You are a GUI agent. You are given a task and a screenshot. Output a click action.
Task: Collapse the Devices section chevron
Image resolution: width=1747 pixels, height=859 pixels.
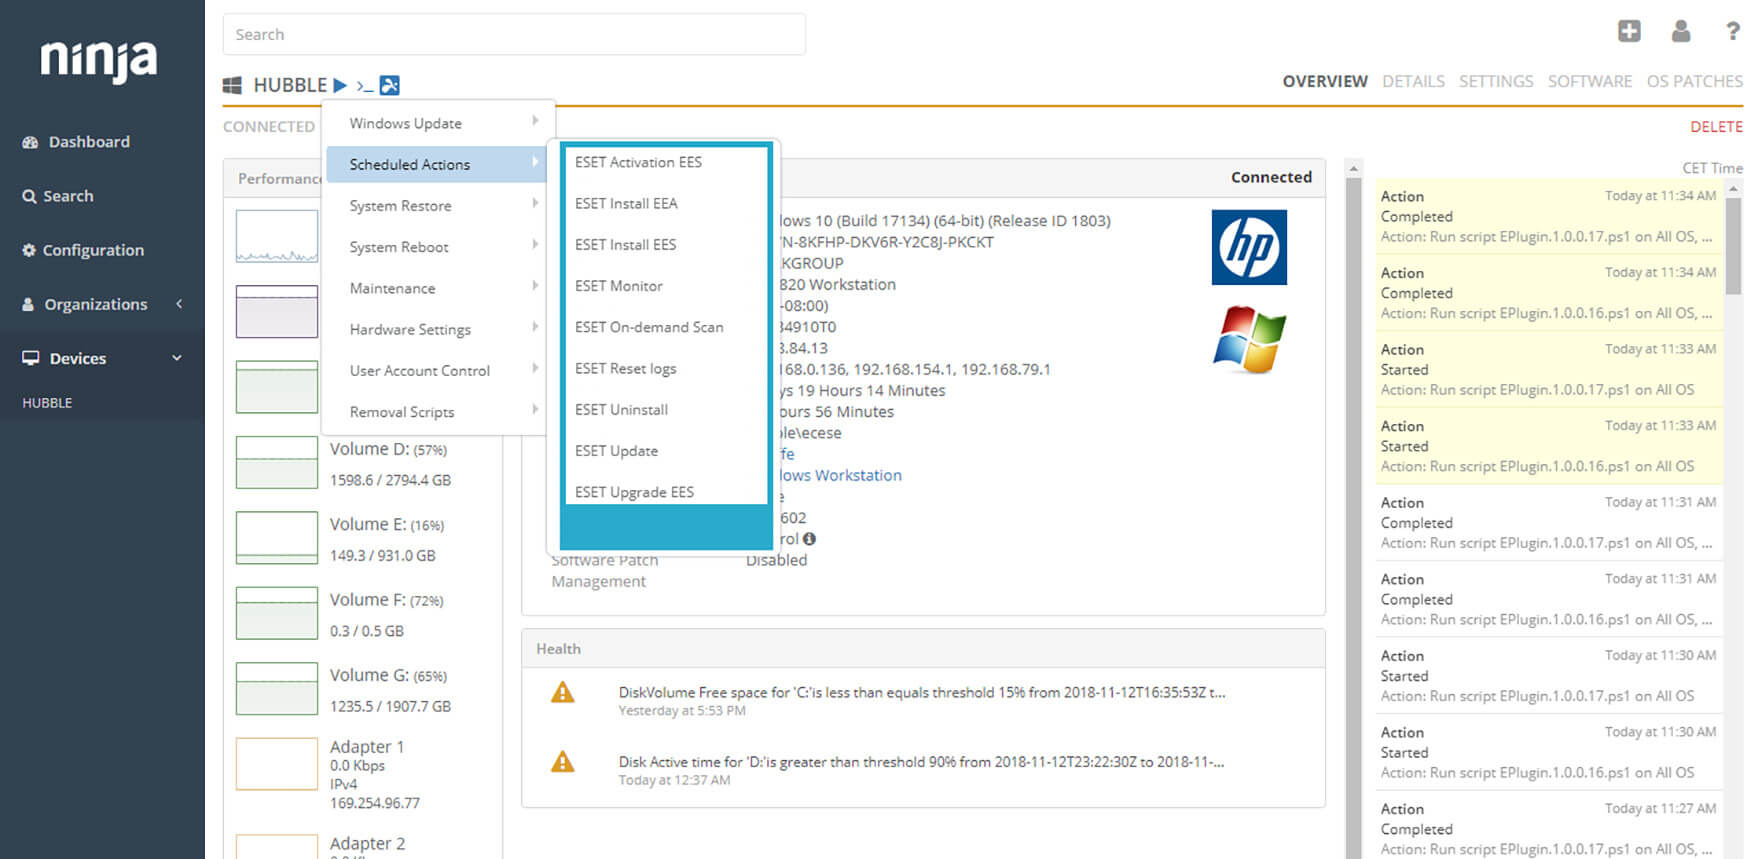click(177, 358)
